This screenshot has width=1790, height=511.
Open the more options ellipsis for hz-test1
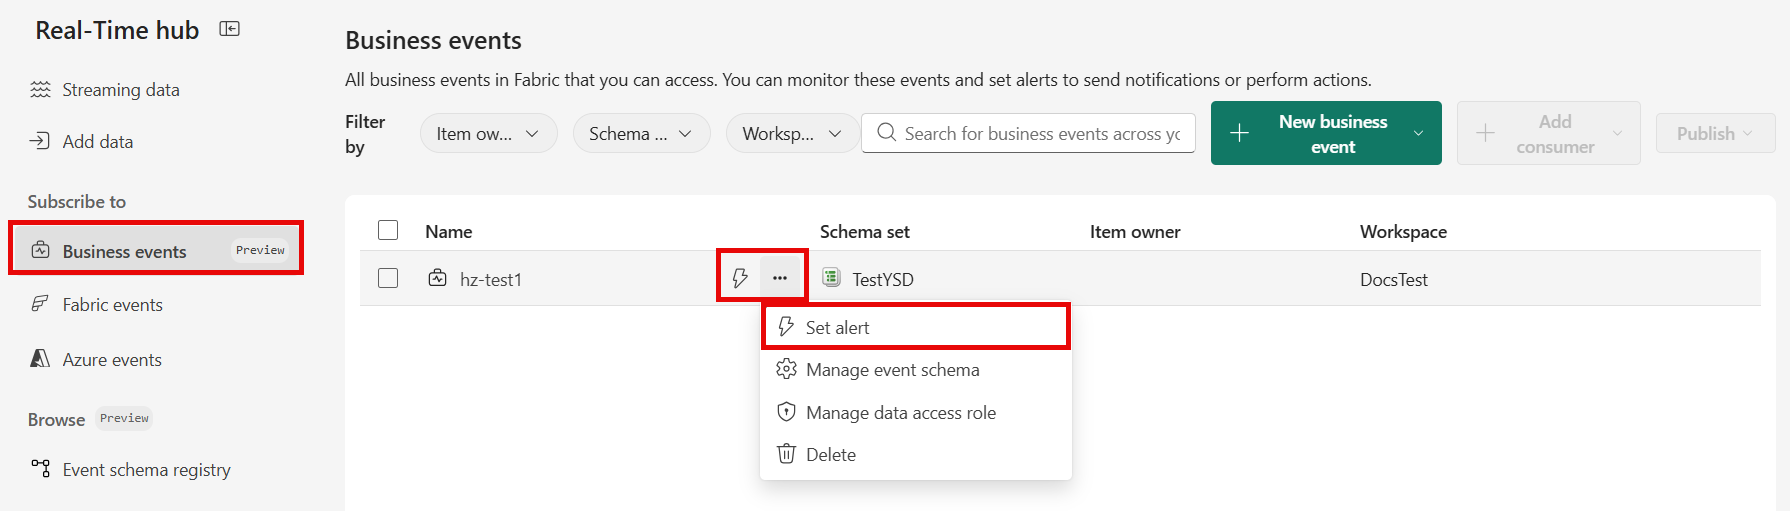click(780, 278)
